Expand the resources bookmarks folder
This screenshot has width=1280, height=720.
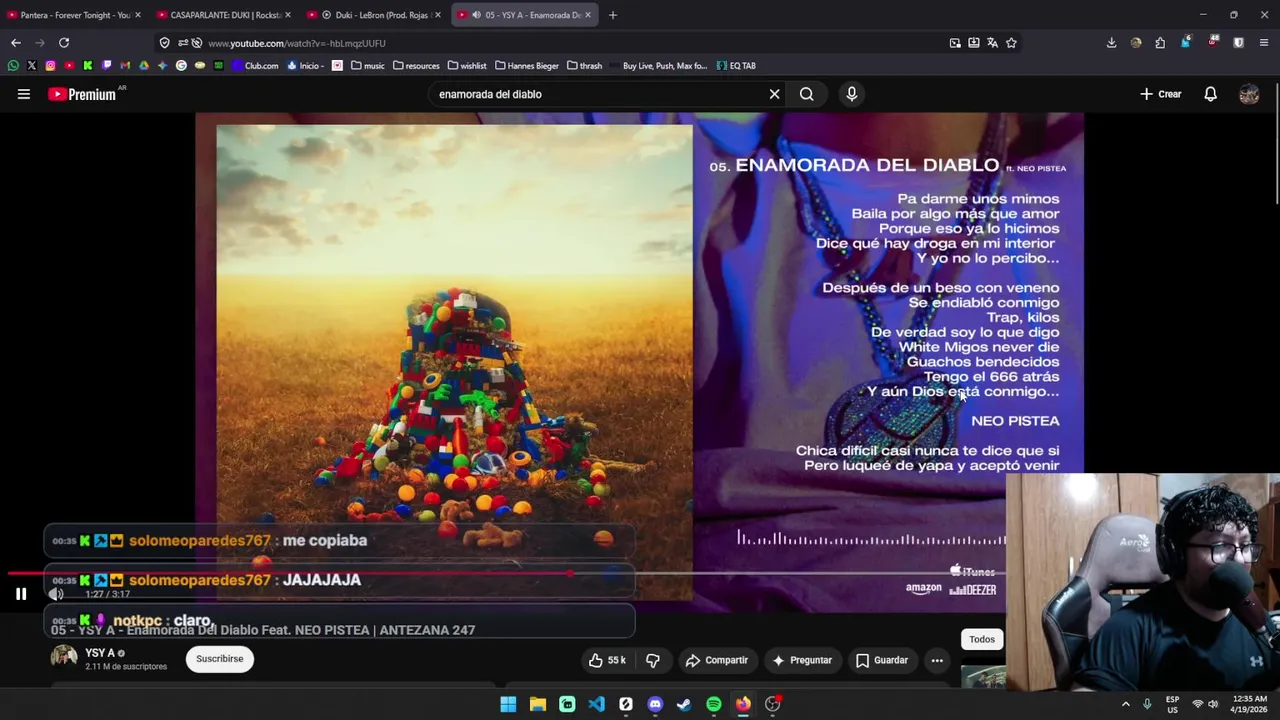pyautogui.click(x=416, y=66)
